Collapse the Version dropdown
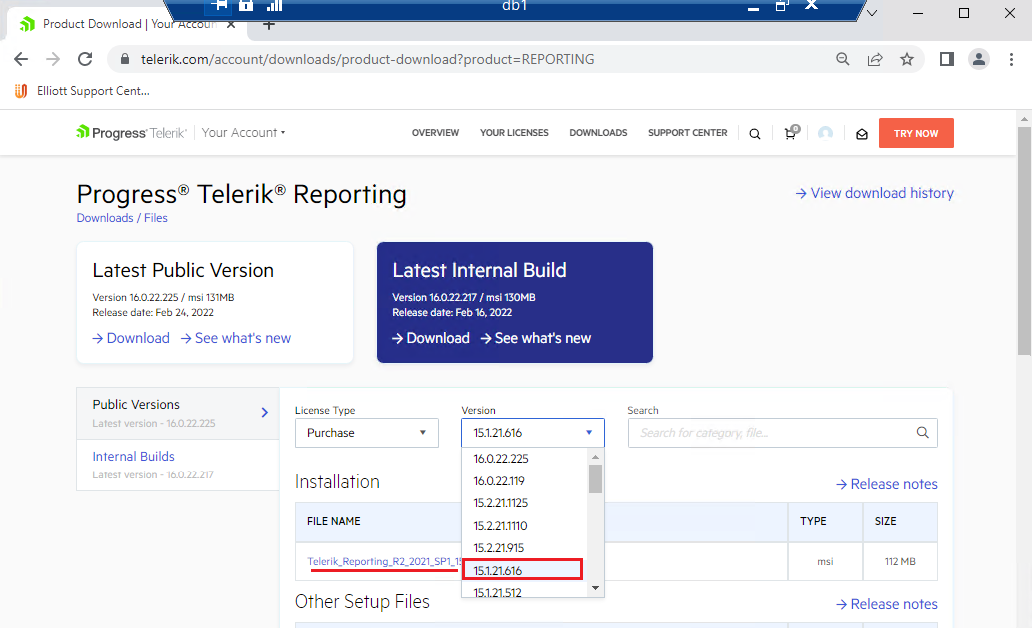Viewport: 1032px width, 628px height. pyautogui.click(x=532, y=433)
